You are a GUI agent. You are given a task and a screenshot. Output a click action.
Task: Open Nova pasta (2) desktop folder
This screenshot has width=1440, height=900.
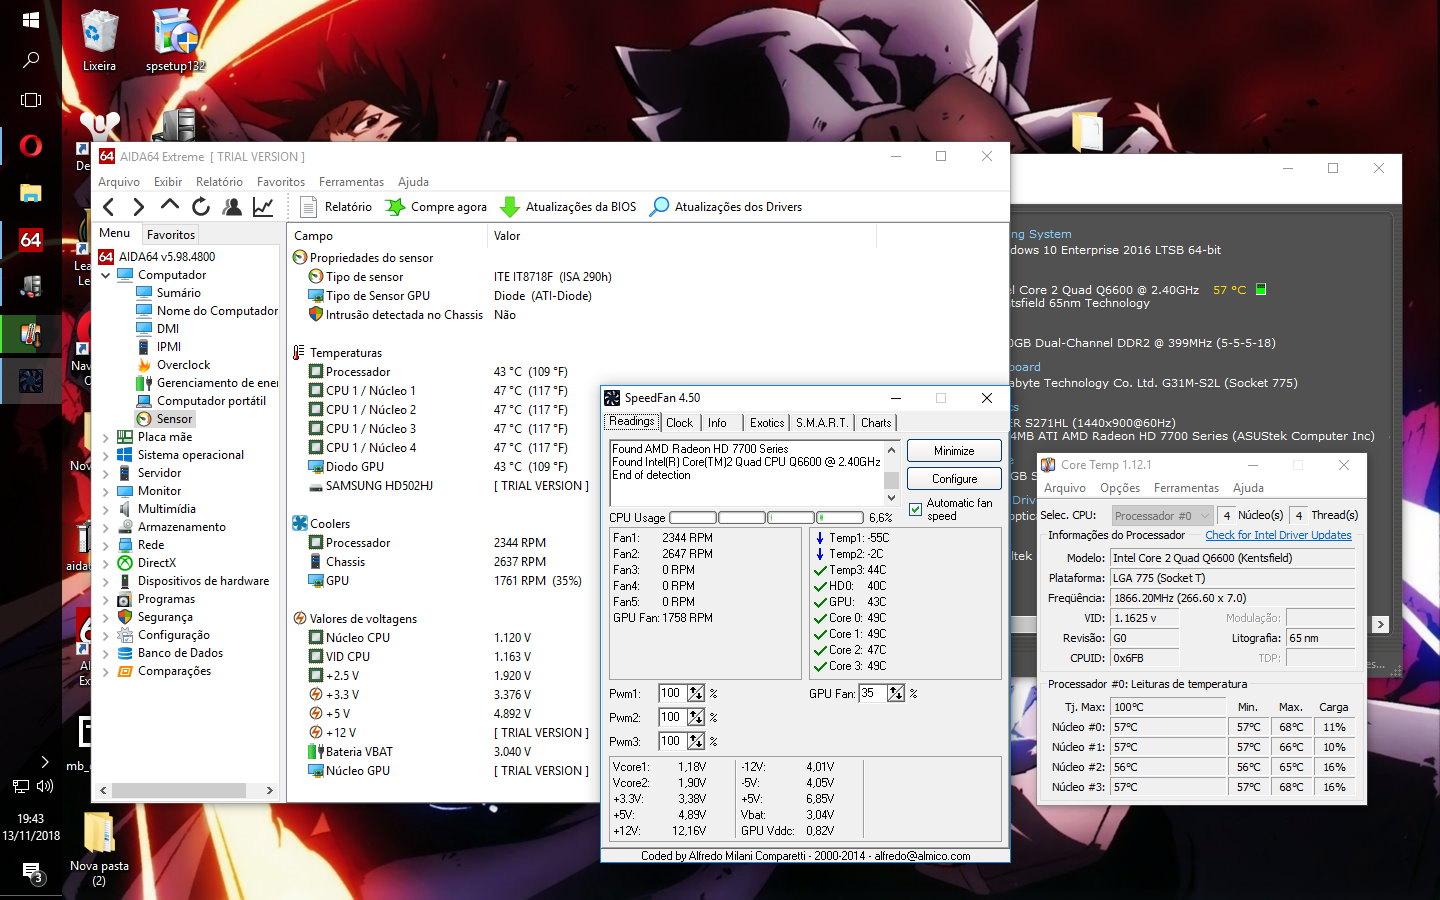click(99, 848)
